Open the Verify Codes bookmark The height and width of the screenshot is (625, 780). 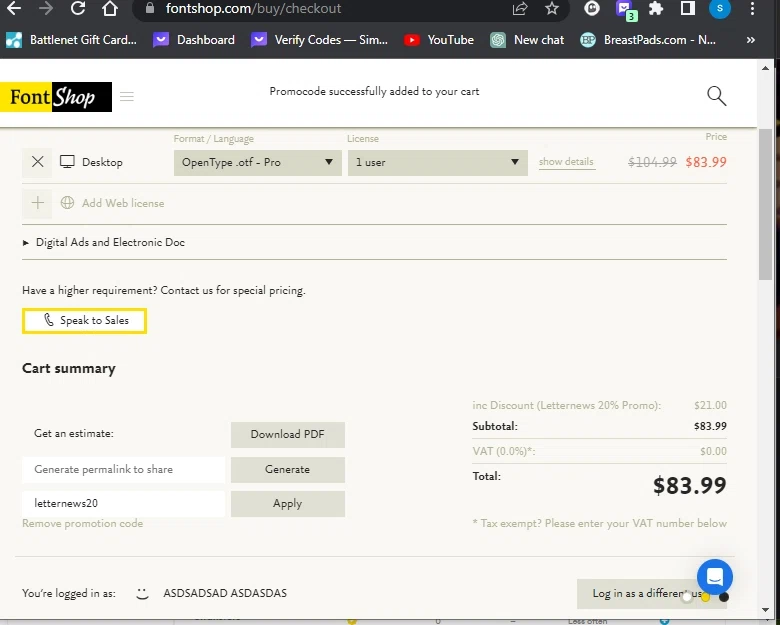click(x=319, y=40)
